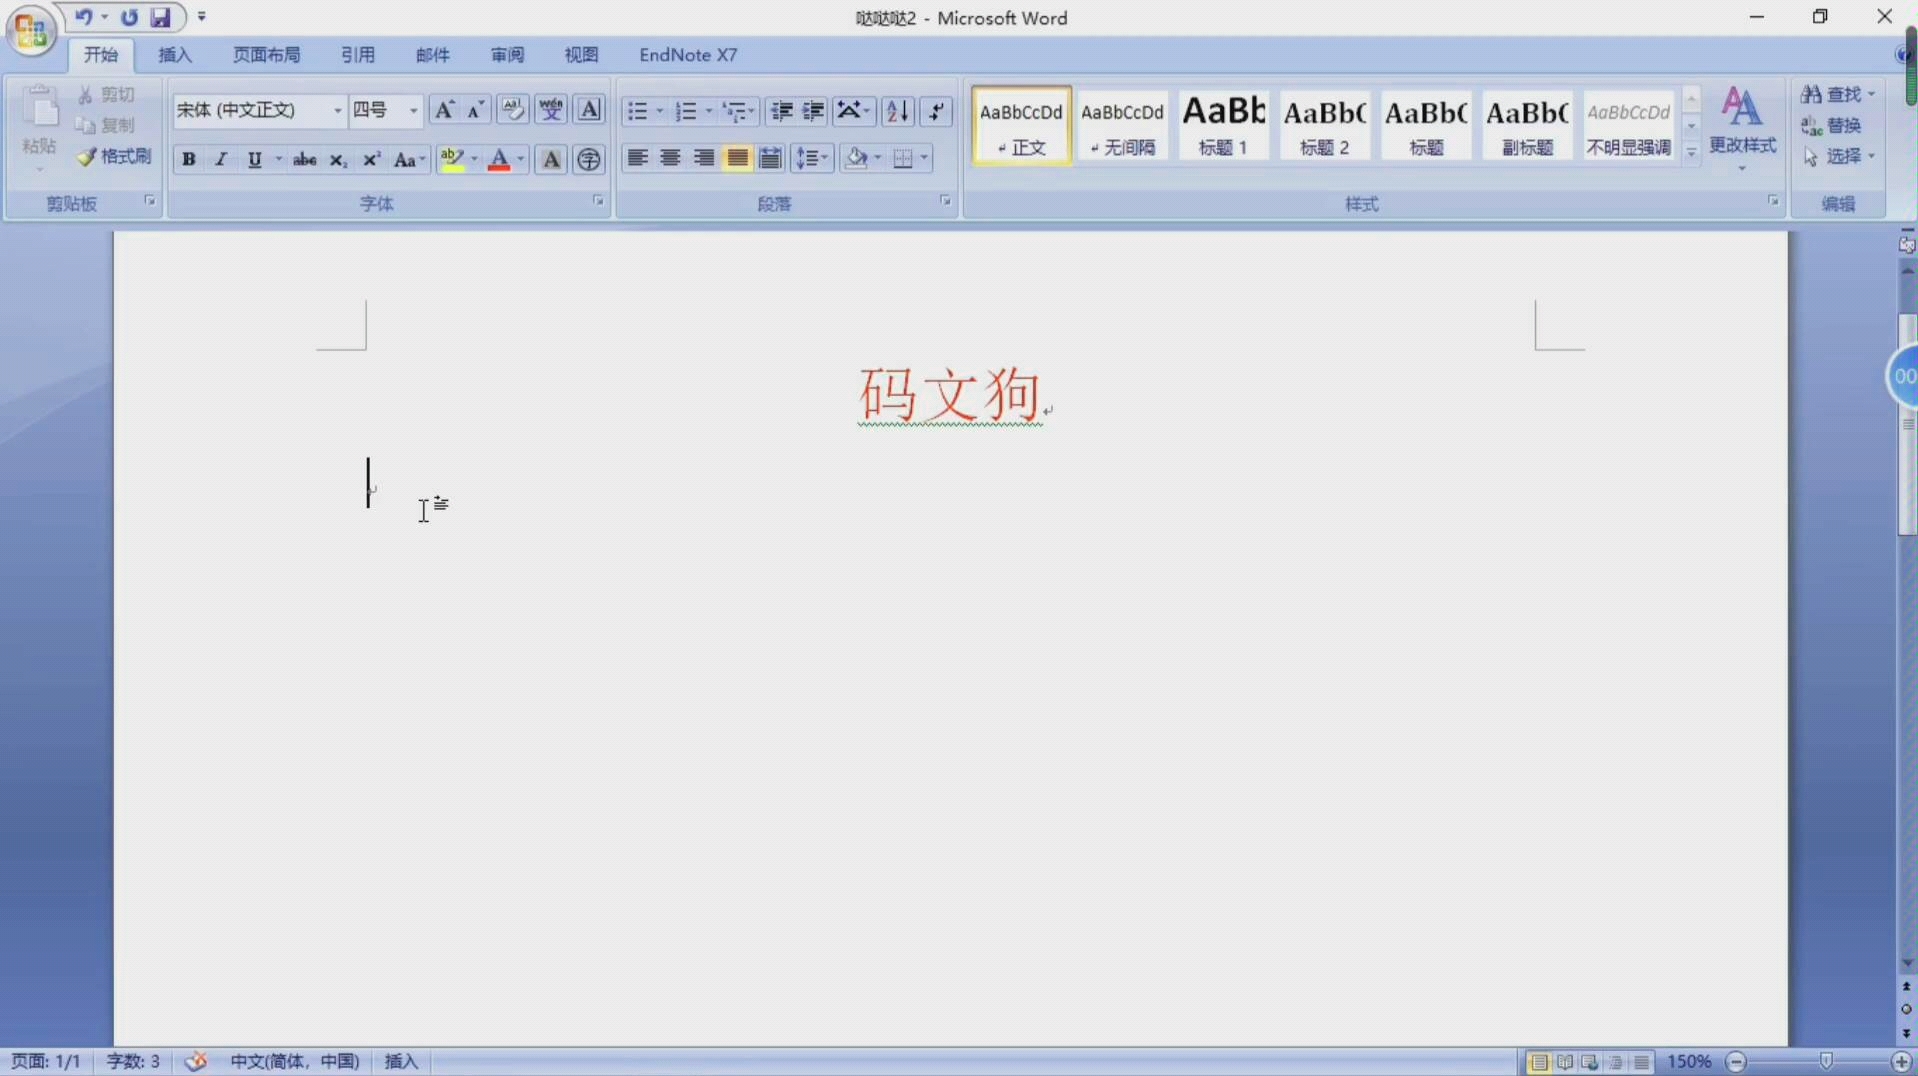Click the redo/repeat icon
Image resolution: width=1918 pixels, height=1076 pixels.
129,17
